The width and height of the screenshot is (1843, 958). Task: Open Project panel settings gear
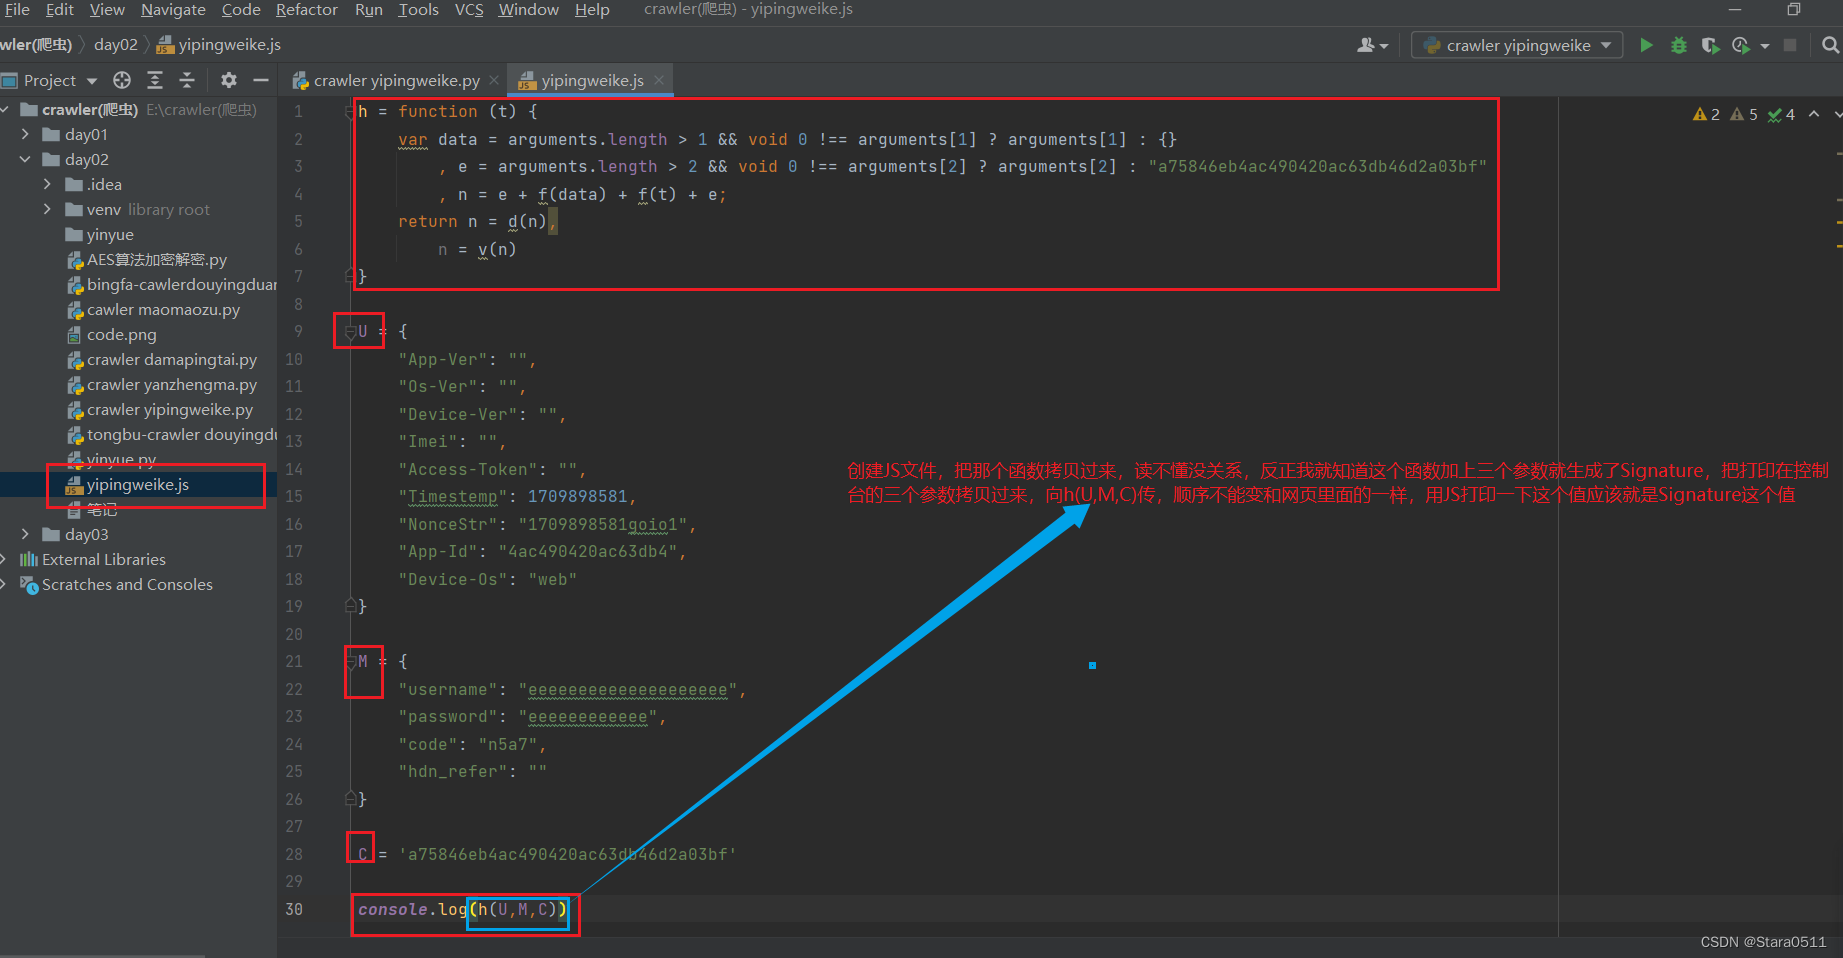[229, 80]
